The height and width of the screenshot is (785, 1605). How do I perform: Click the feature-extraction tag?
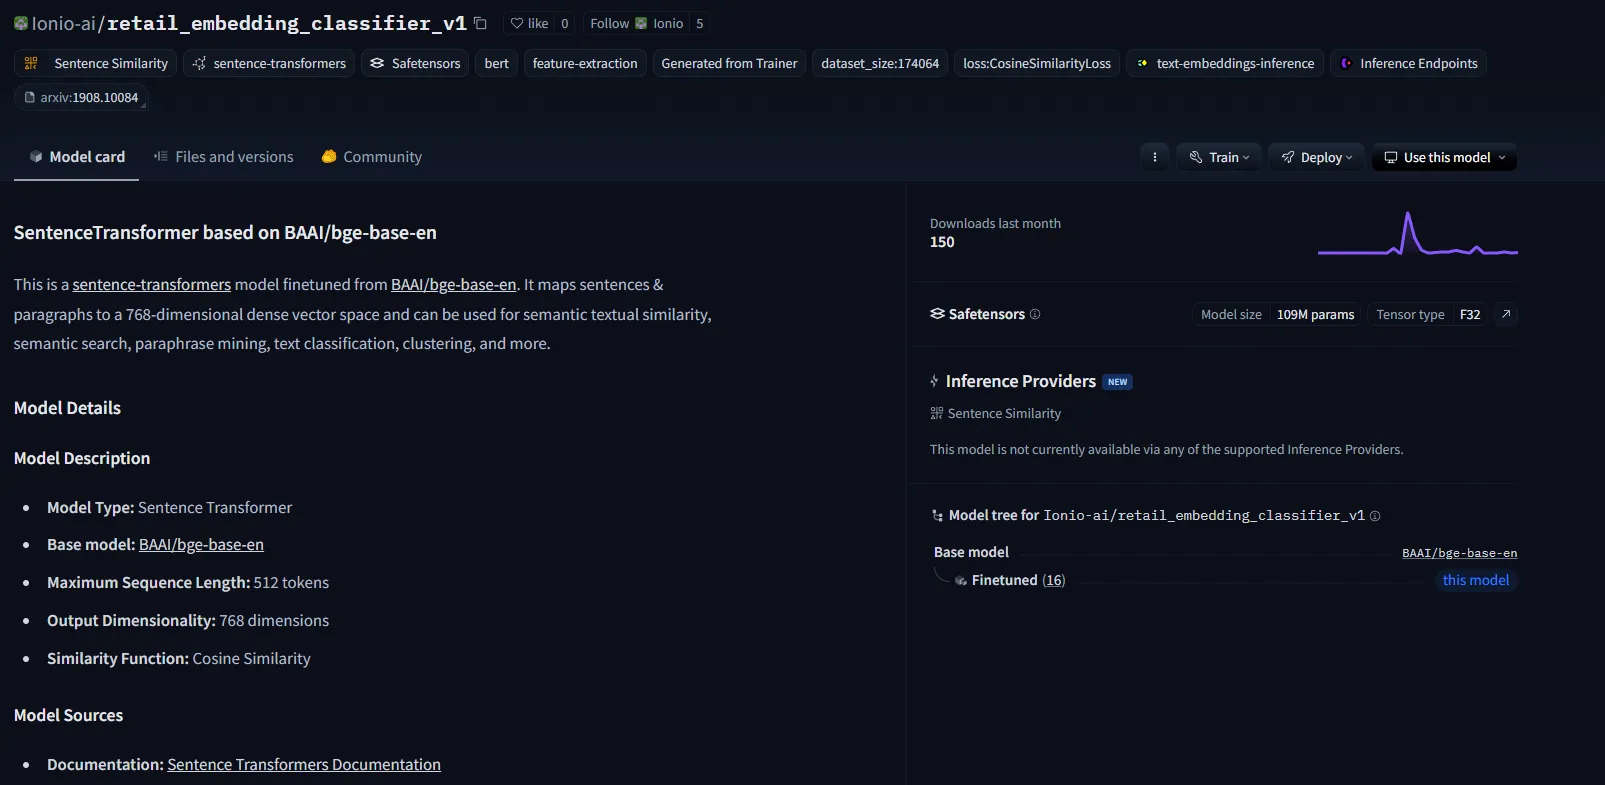(585, 63)
